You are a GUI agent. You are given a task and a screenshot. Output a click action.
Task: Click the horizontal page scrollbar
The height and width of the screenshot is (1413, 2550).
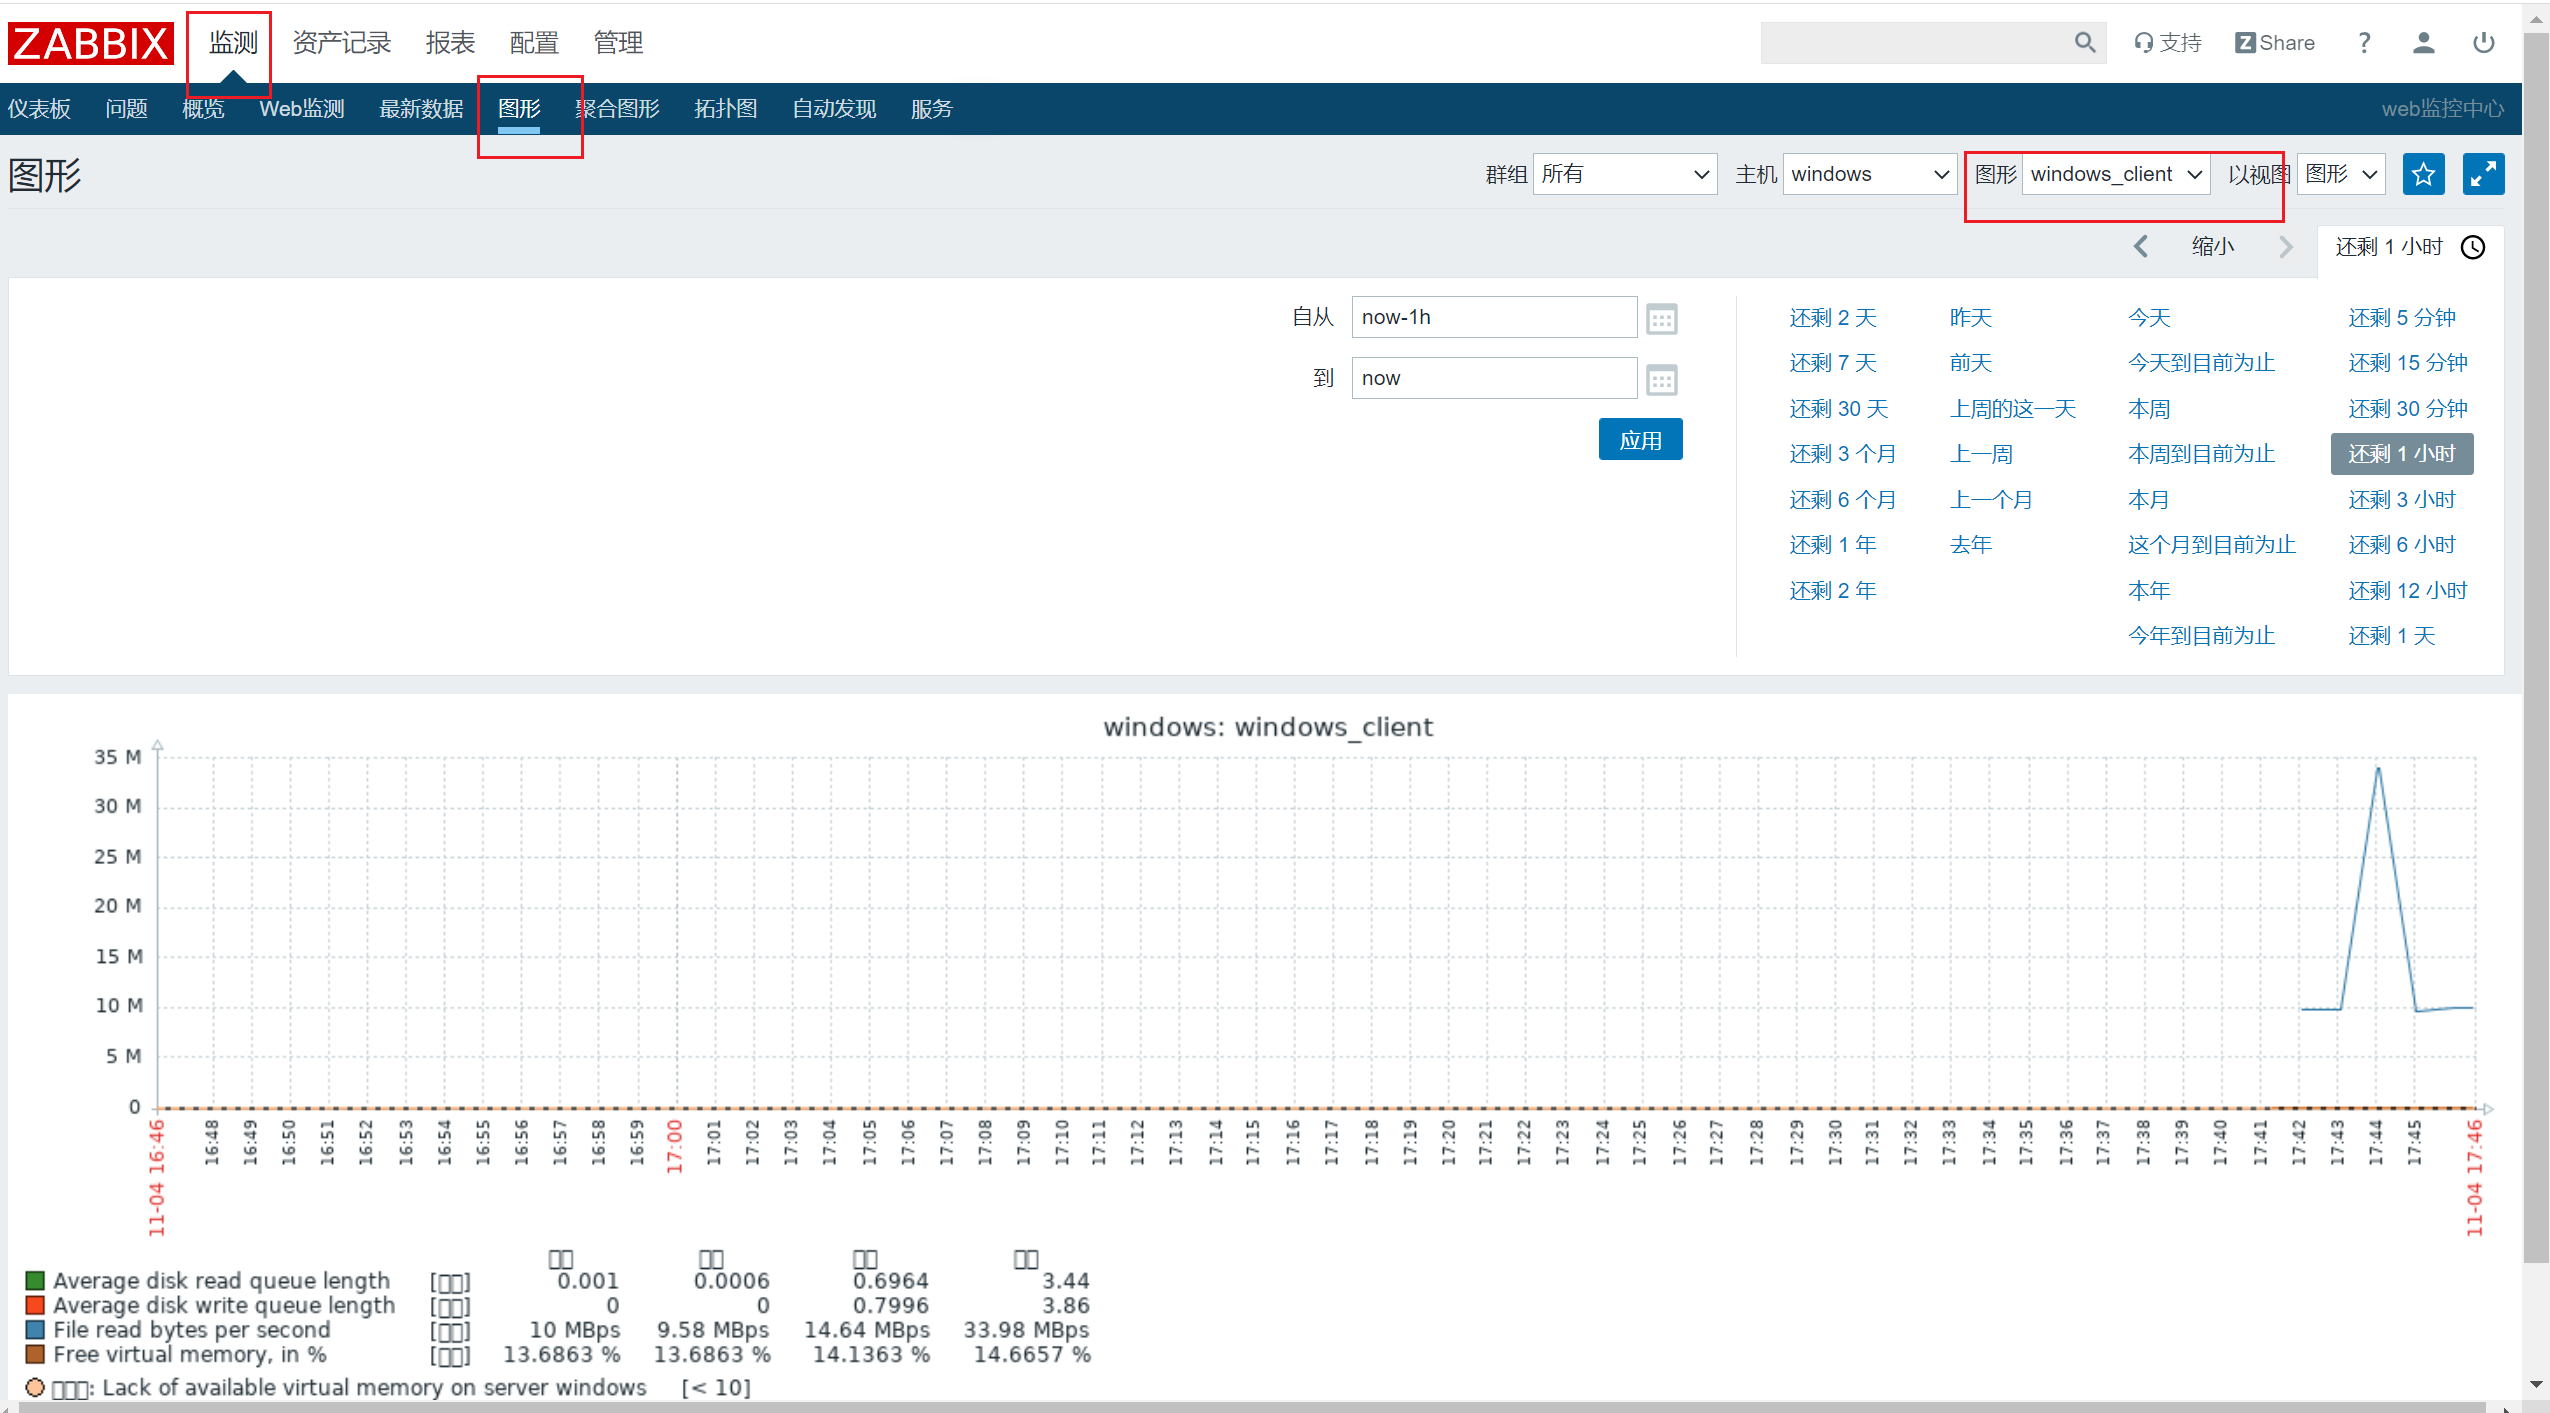[1250, 1407]
